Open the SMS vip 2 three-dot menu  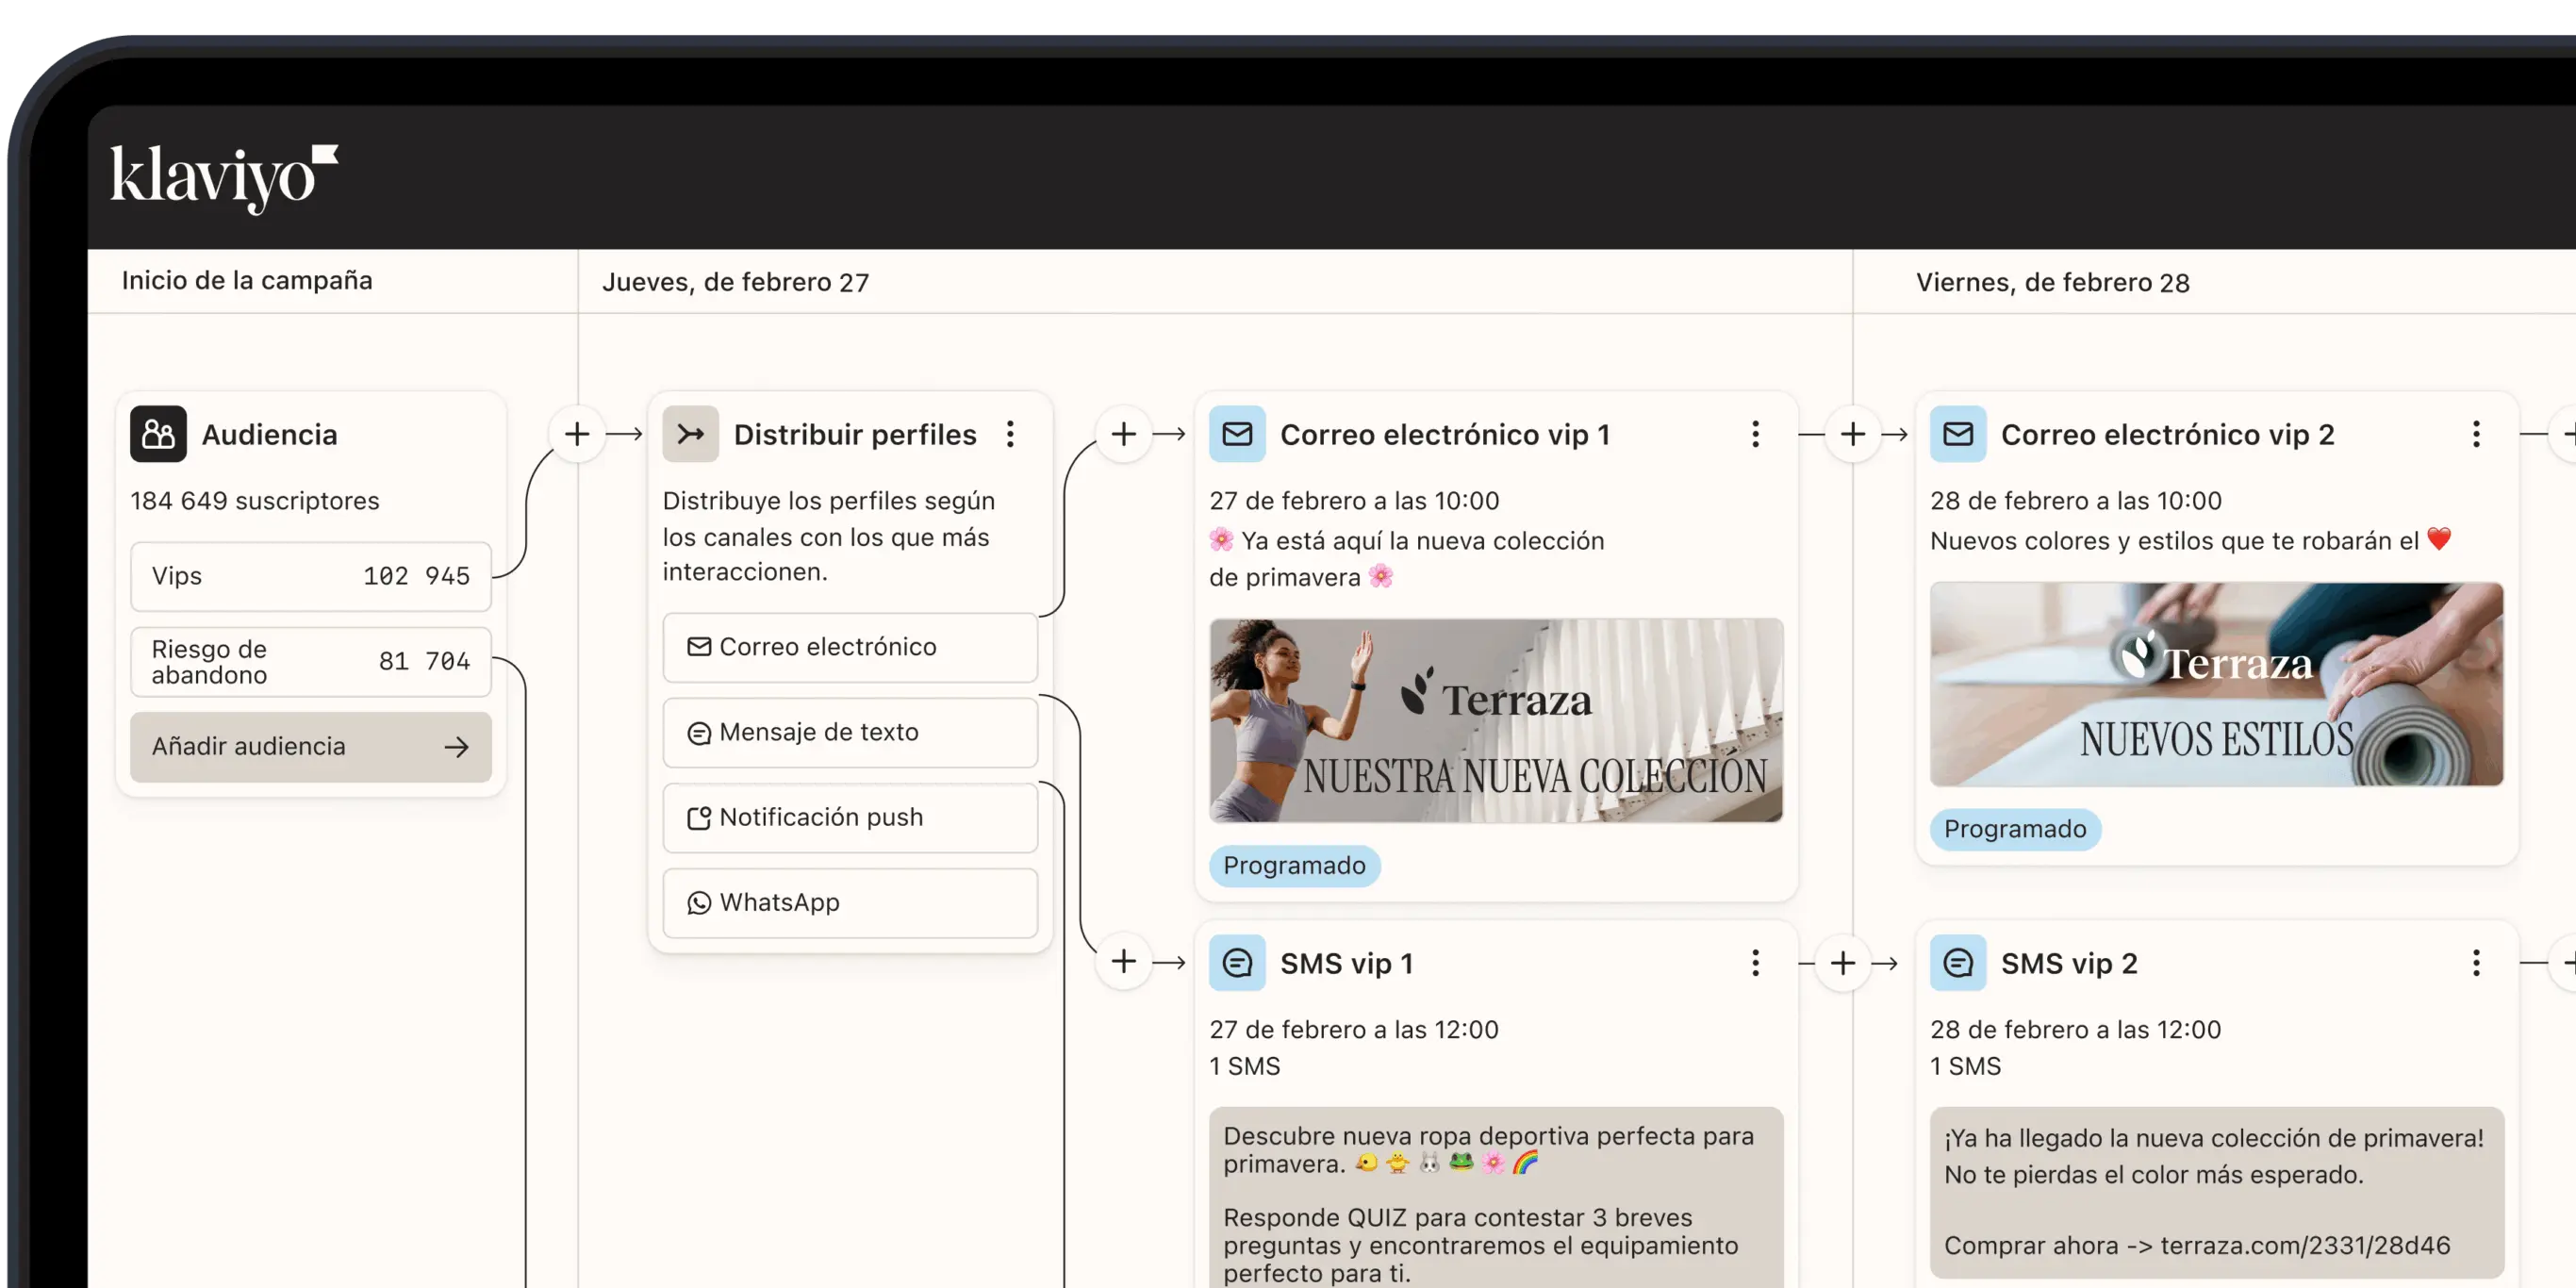pos(2476,963)
